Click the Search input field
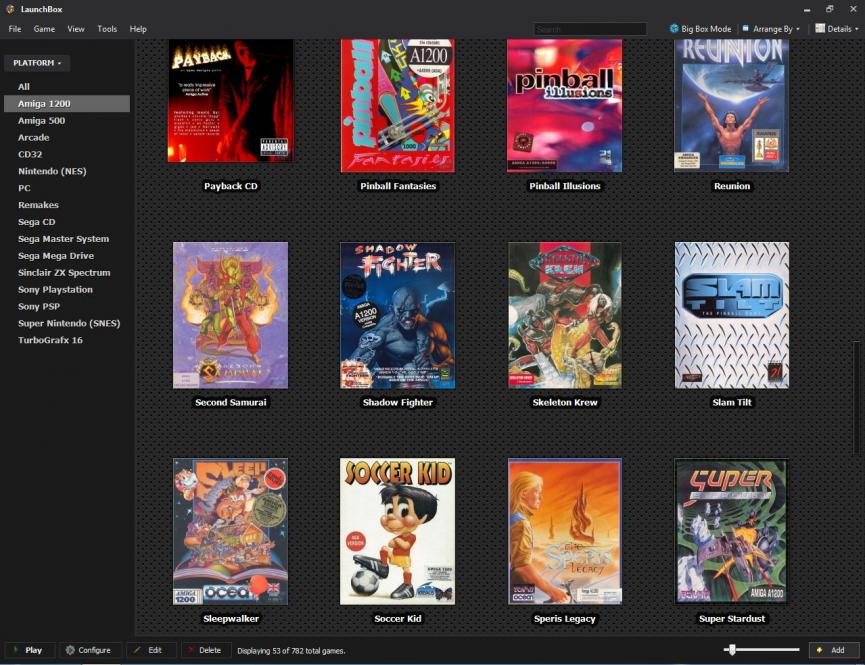Viewport: 865px width, 665px height. click(x=590, y=29)
